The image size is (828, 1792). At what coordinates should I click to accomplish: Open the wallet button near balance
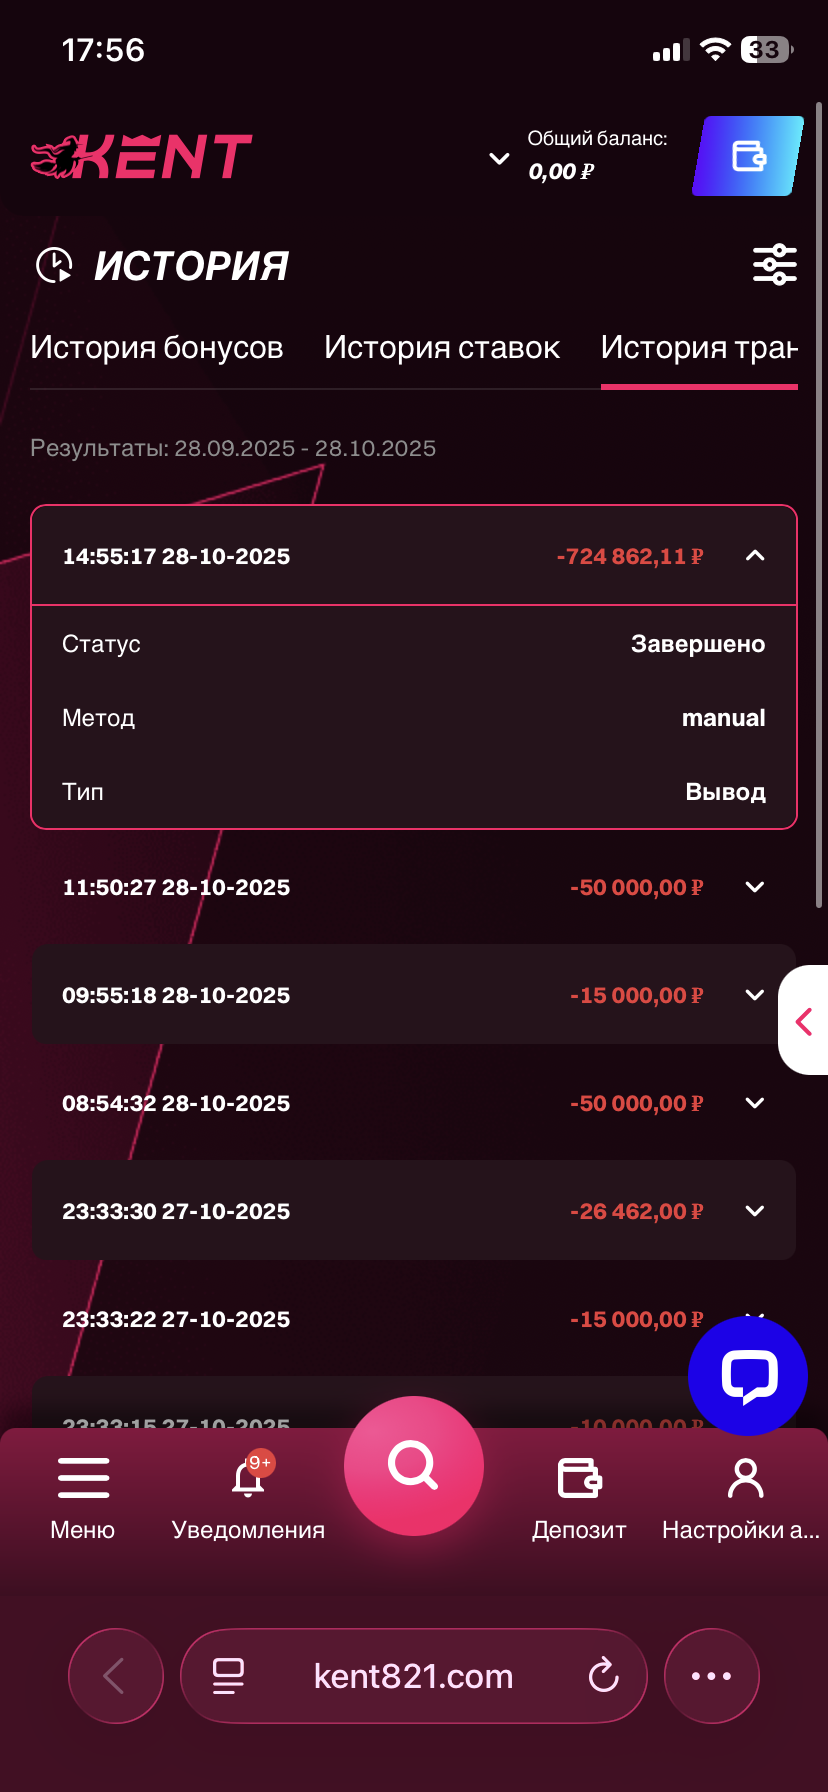[748, 156]
